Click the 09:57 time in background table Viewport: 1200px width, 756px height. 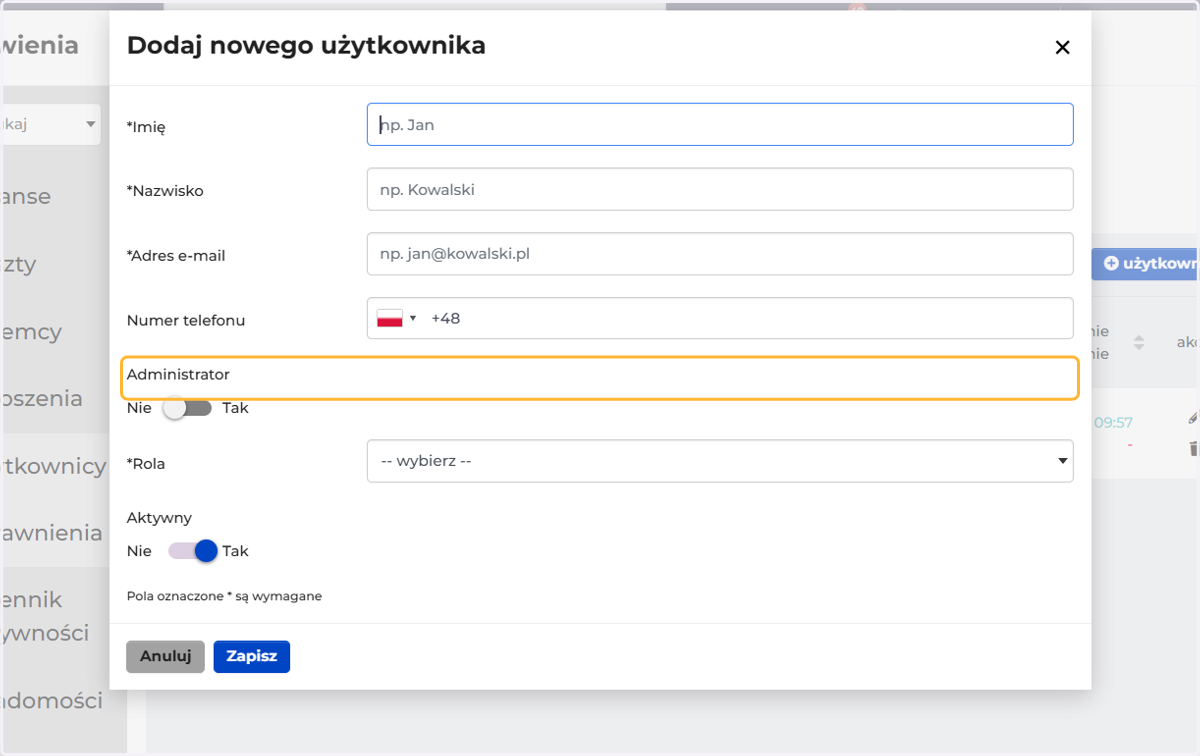coord(1113,422)
